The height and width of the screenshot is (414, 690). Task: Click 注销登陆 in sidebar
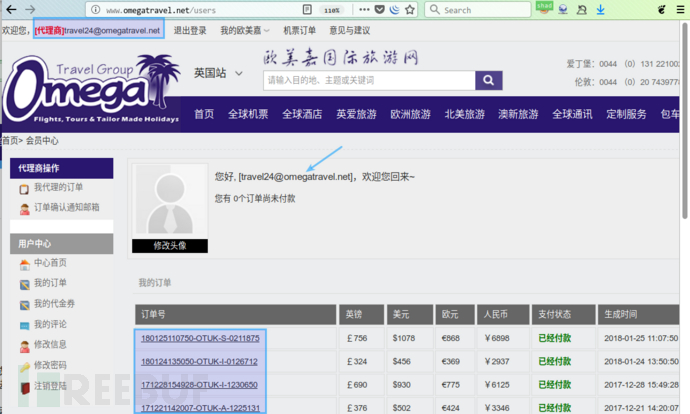51,386
